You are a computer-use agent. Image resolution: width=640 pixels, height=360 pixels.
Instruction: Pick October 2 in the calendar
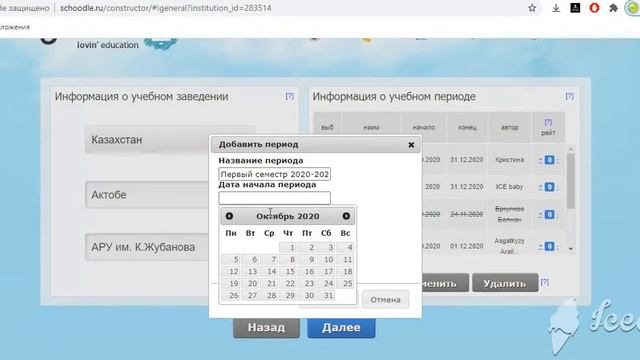pyautogui.click(x=307, y=247)
